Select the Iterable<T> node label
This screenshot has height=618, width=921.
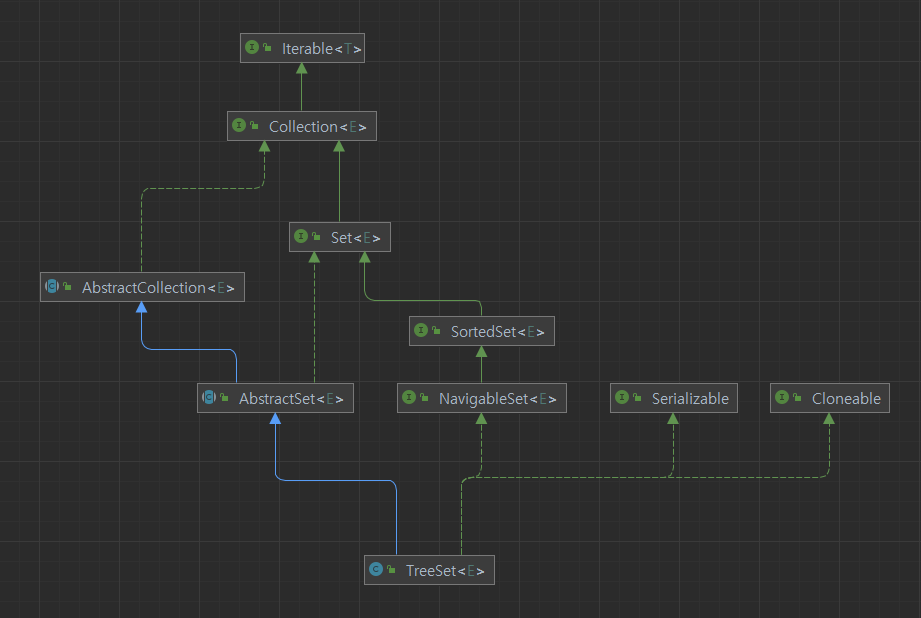click(x=321, y=49)
